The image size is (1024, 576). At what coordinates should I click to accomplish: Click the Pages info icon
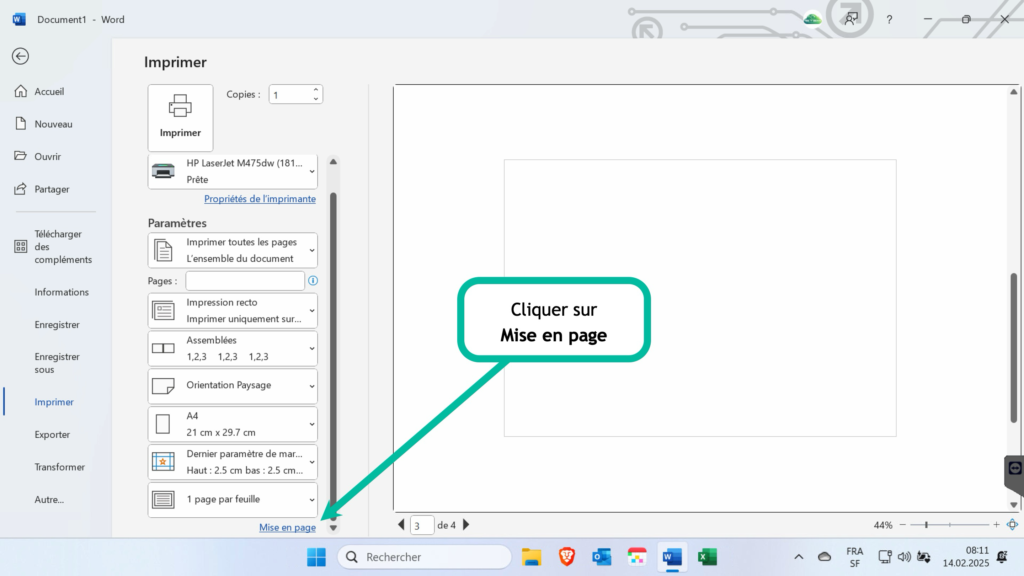(x=313, y=281)
